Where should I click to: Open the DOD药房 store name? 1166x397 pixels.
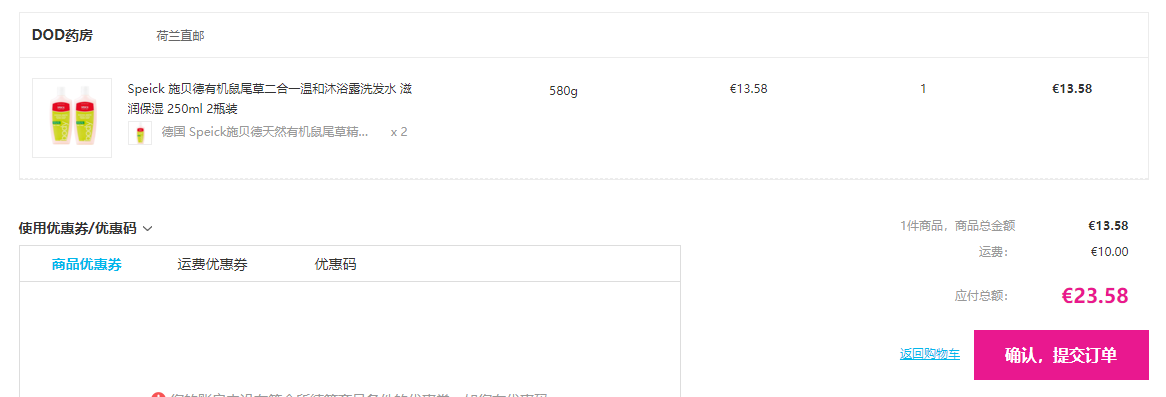pos(62,35)
